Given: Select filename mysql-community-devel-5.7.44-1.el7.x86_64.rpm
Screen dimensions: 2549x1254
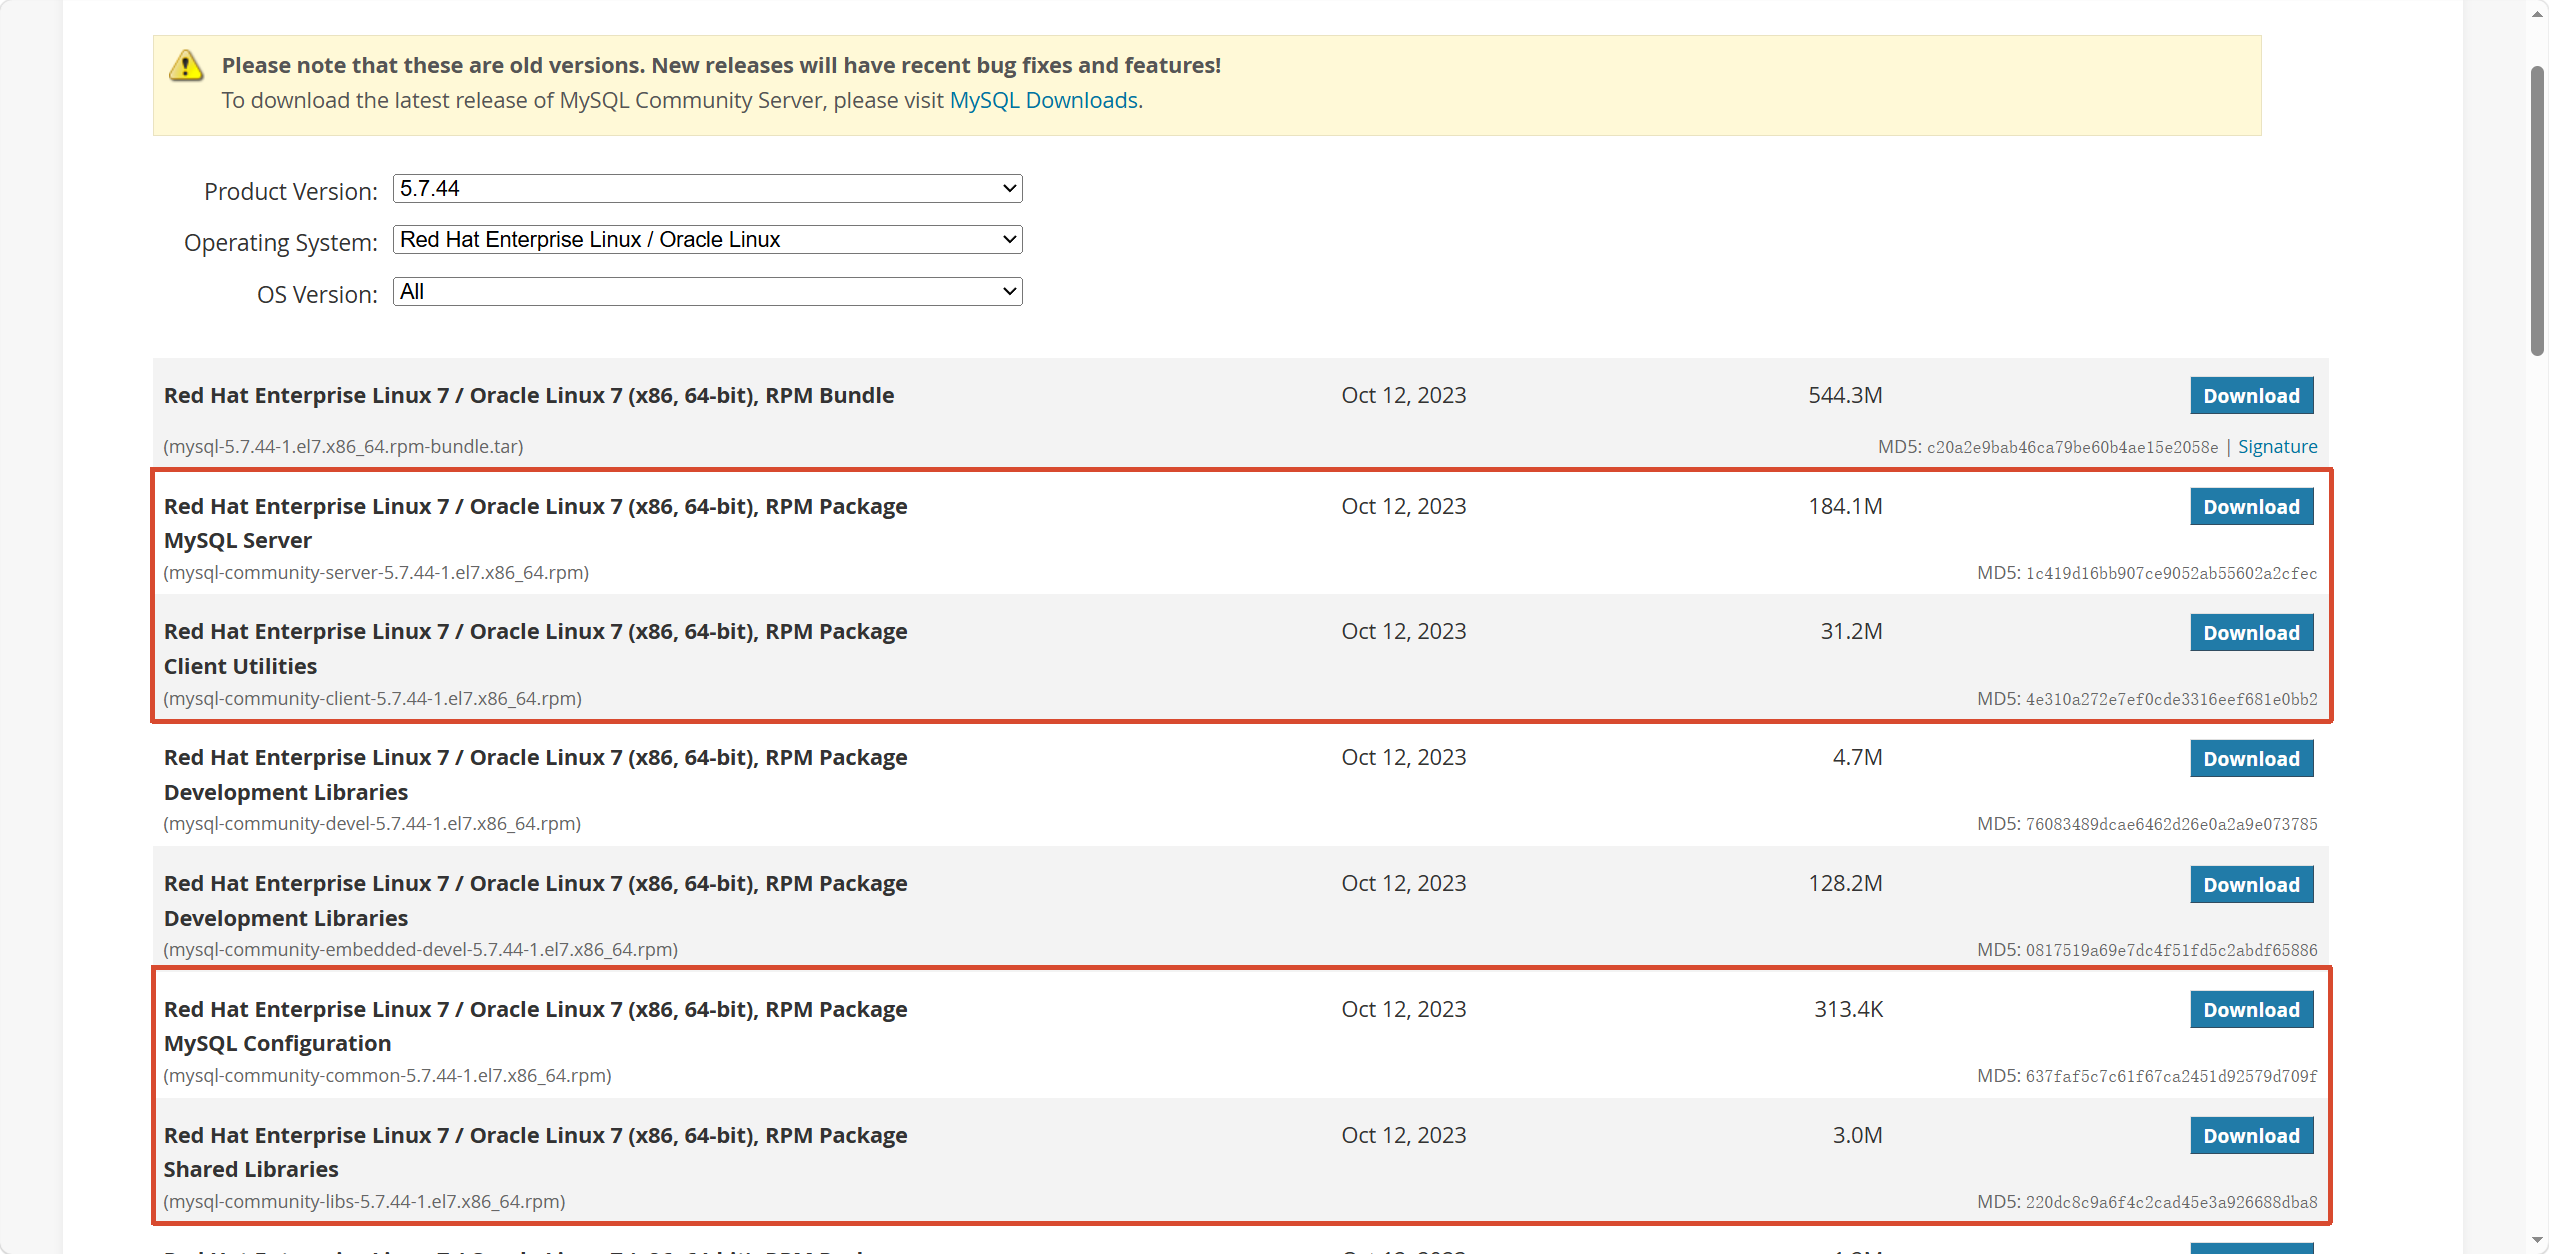Looking at the screenshot, I should point(372,824).
